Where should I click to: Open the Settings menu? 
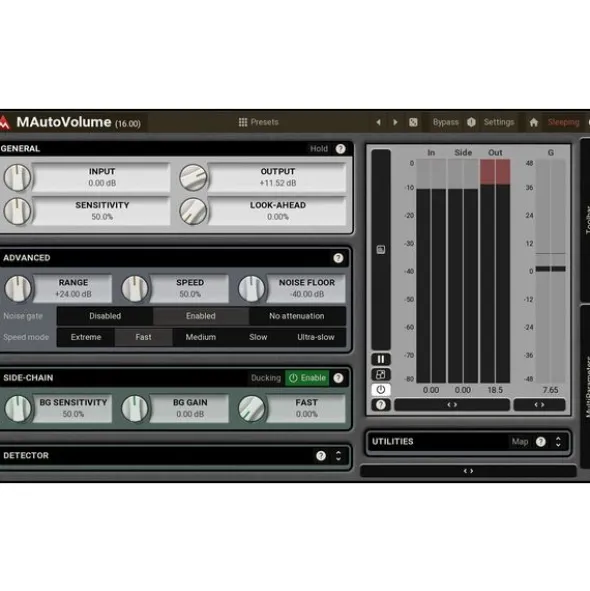click(499, 122)
